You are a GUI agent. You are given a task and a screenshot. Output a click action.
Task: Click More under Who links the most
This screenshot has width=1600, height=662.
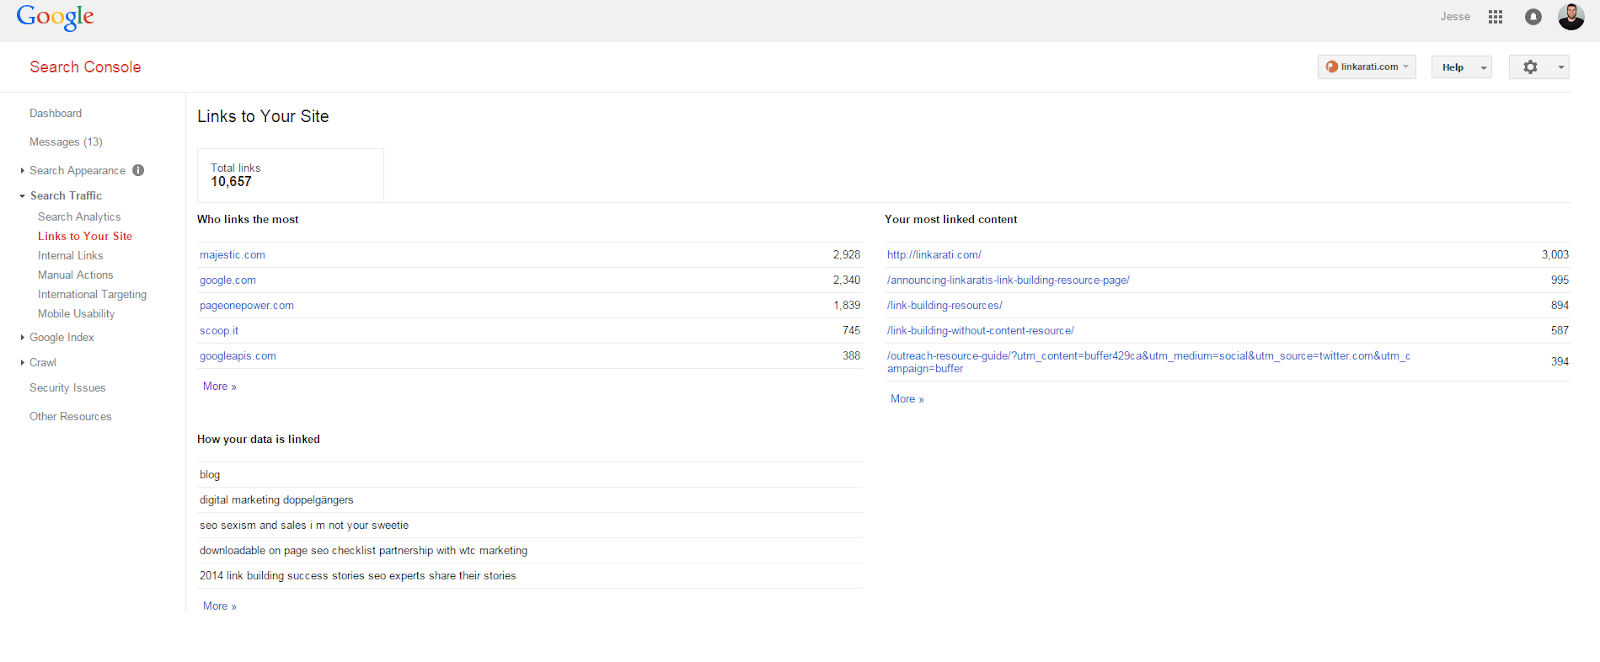[220, 387]
